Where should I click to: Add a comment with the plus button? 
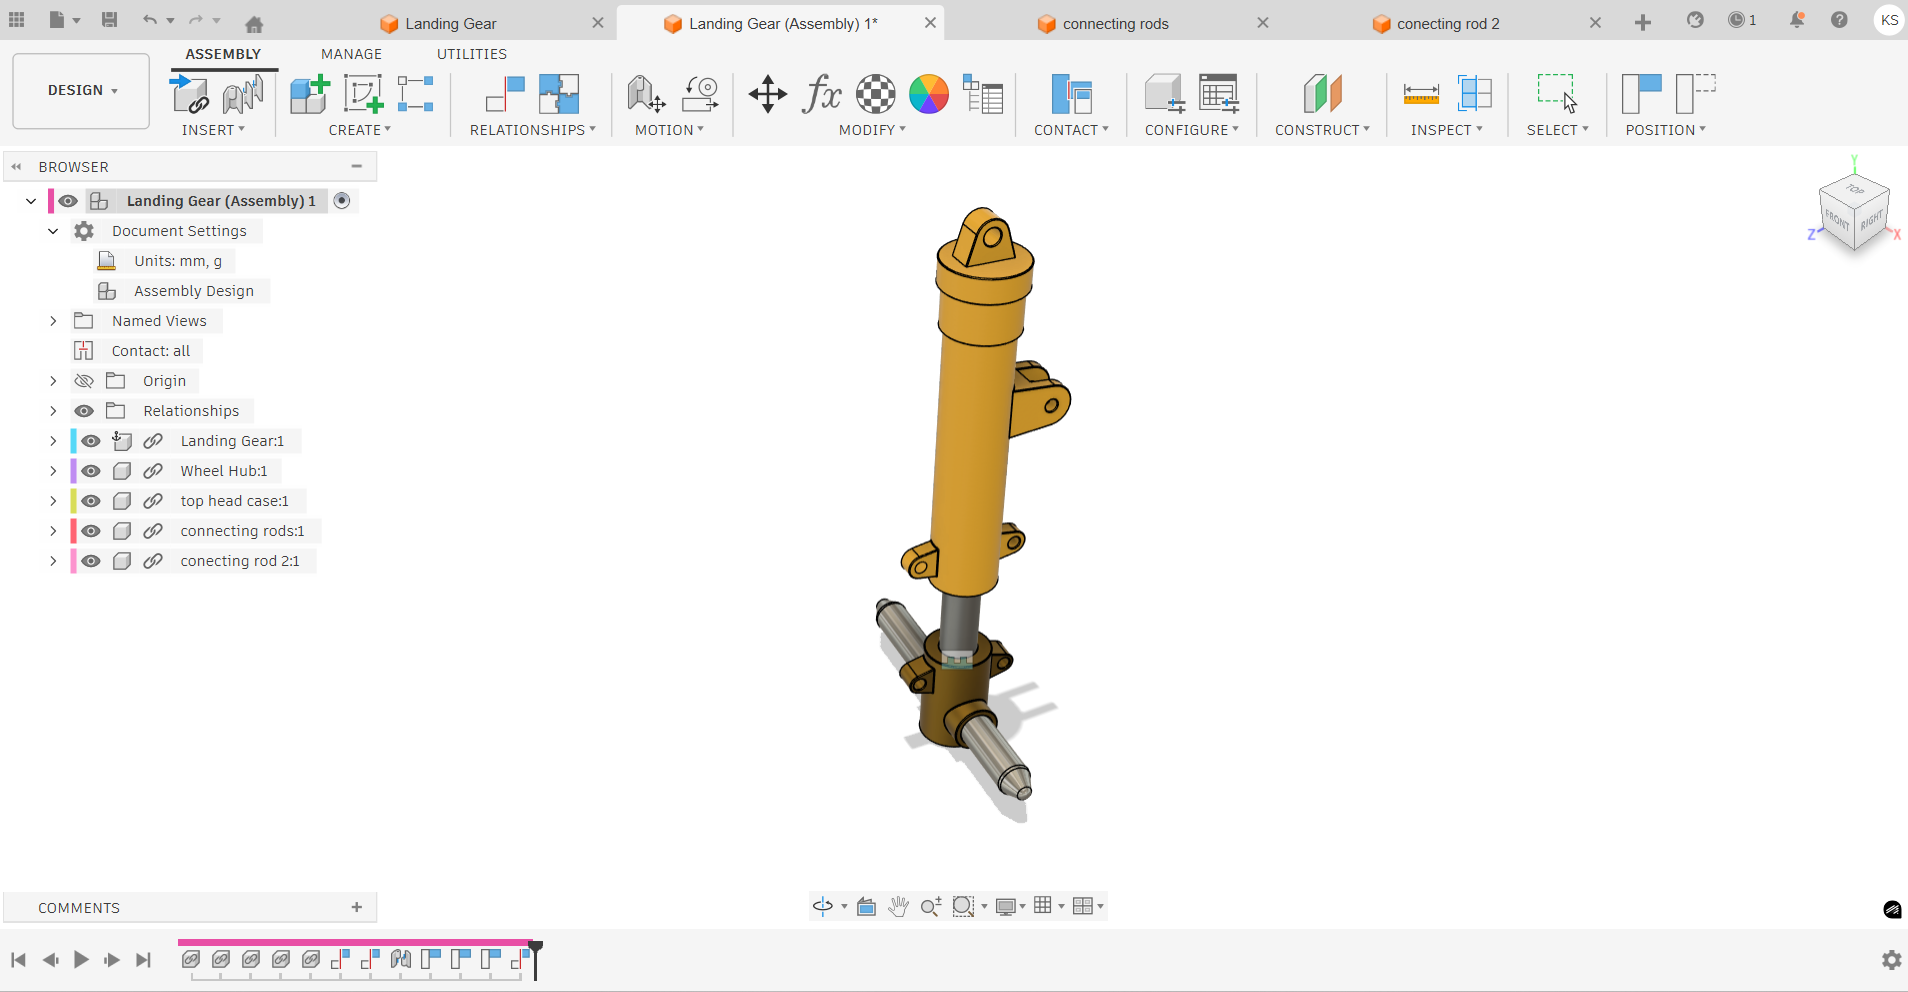pos(357,907)
